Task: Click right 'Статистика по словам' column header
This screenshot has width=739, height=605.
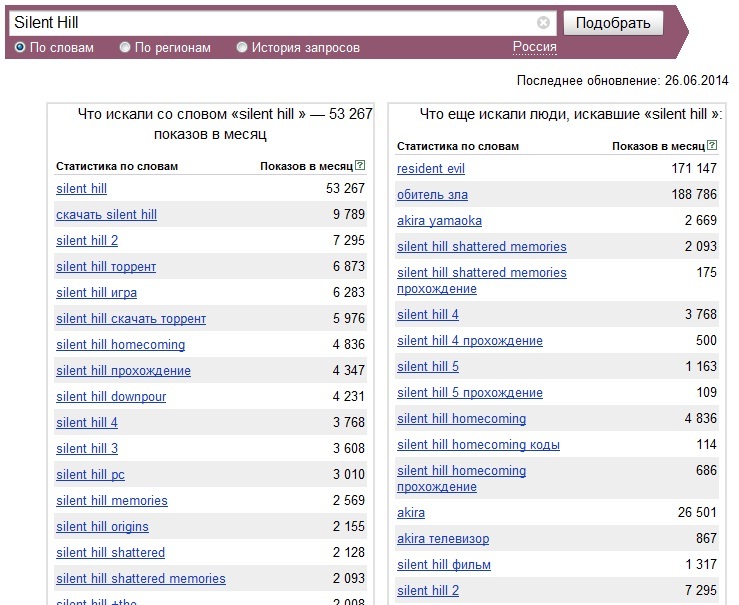Action: (458, 147)
